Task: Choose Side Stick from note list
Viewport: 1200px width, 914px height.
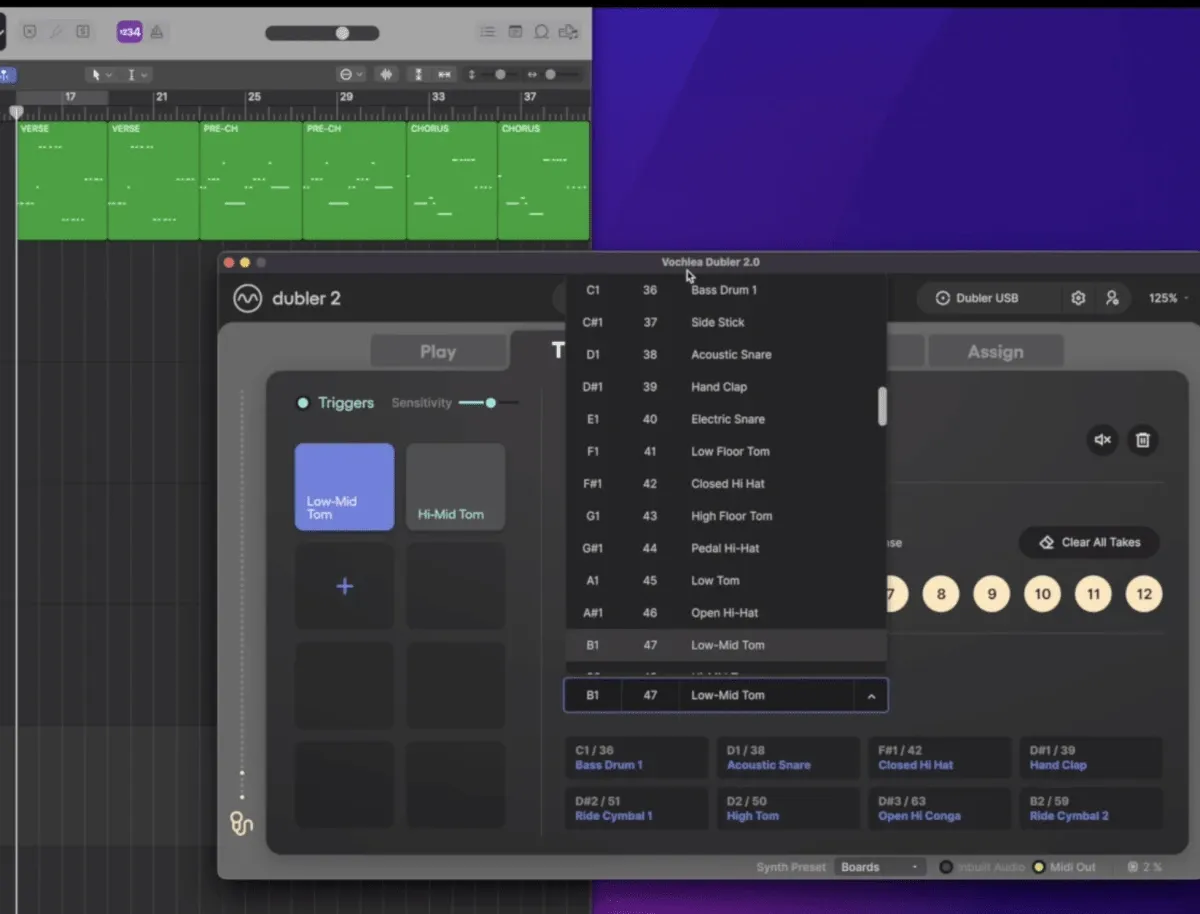Action: point(726,322)
